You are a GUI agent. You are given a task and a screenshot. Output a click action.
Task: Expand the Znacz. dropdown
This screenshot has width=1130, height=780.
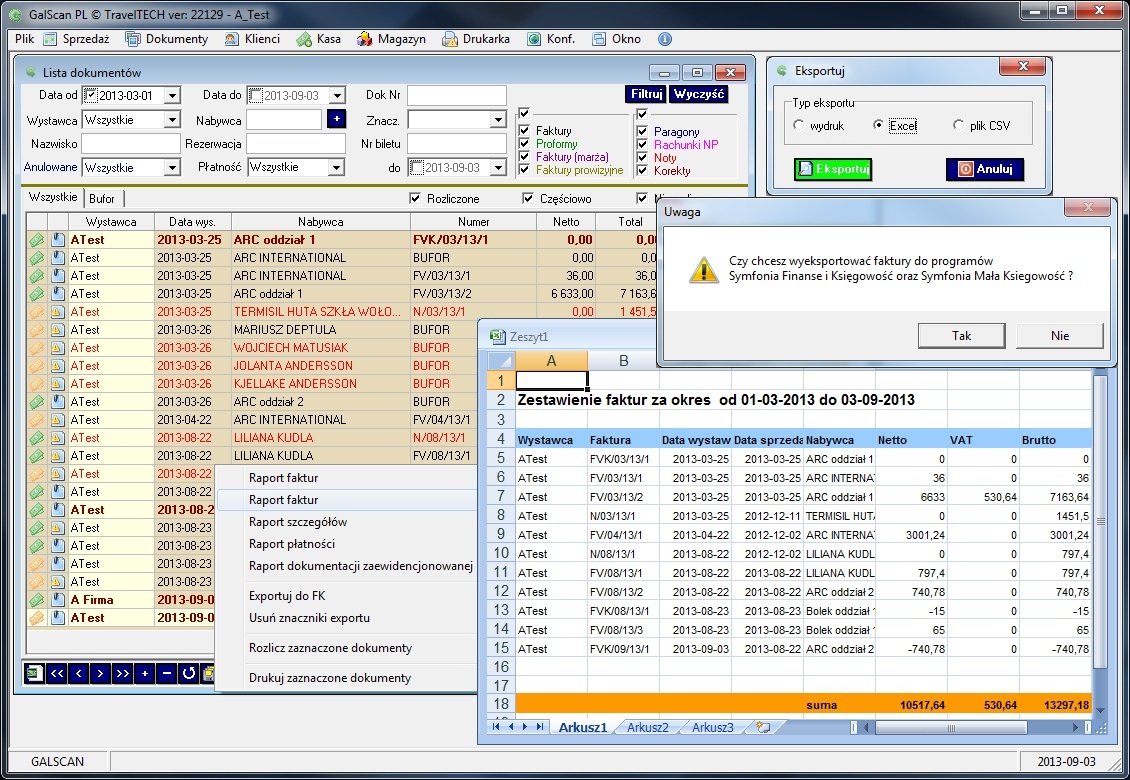pos(498,120)
